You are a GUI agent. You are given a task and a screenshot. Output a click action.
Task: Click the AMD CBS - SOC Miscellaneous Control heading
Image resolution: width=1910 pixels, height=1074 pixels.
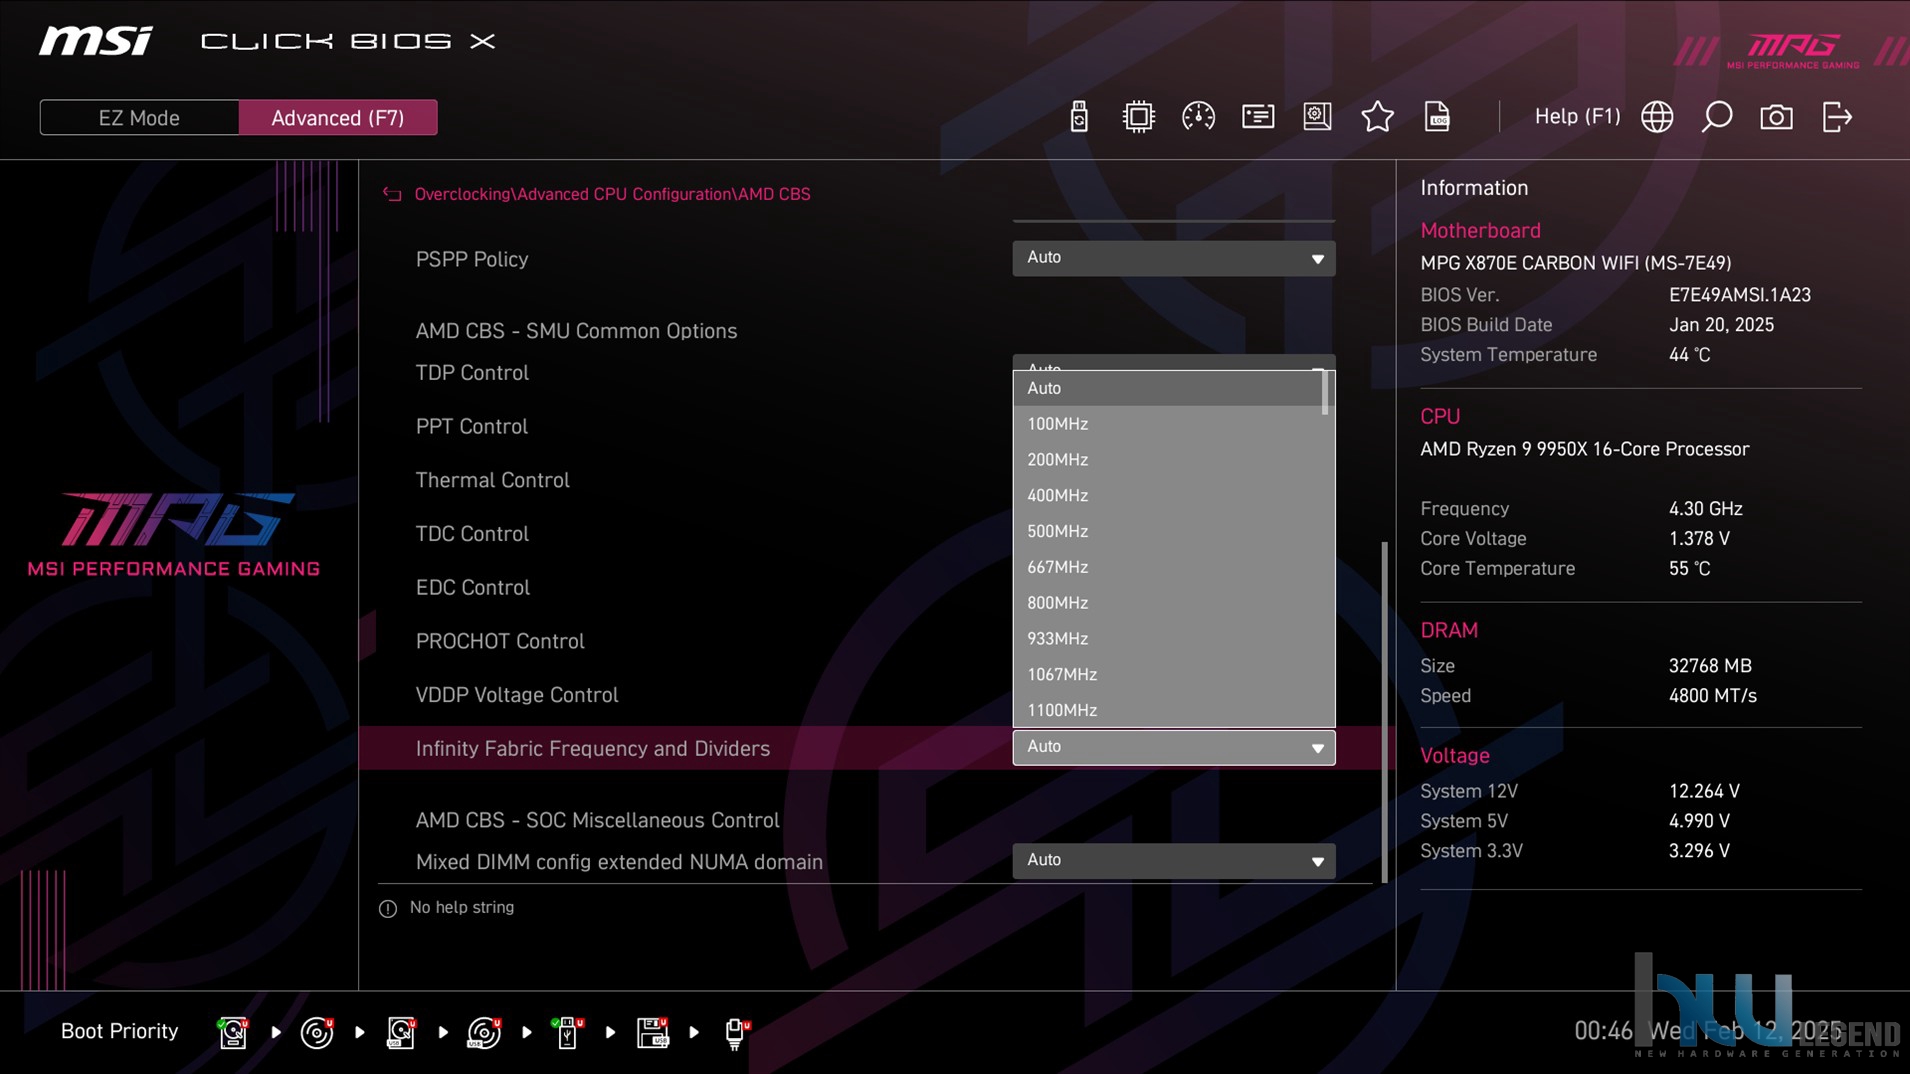[597, 820]
